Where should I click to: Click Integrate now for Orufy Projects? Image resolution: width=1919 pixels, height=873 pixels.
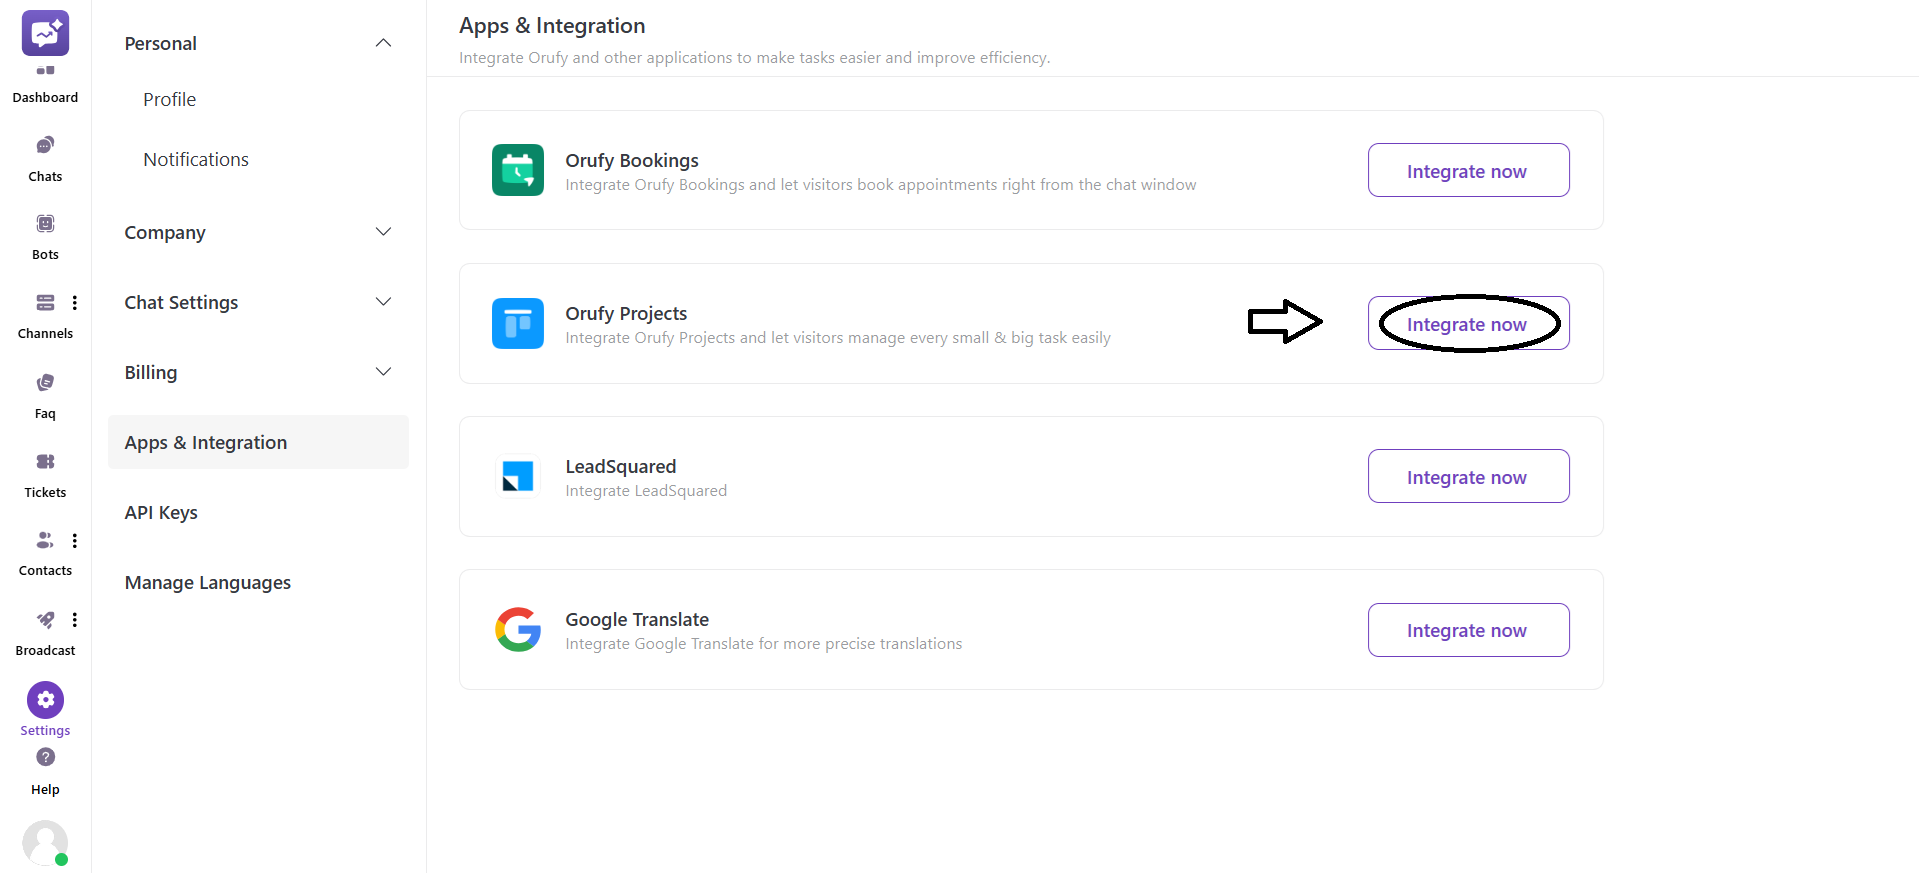click(1467, 323)
